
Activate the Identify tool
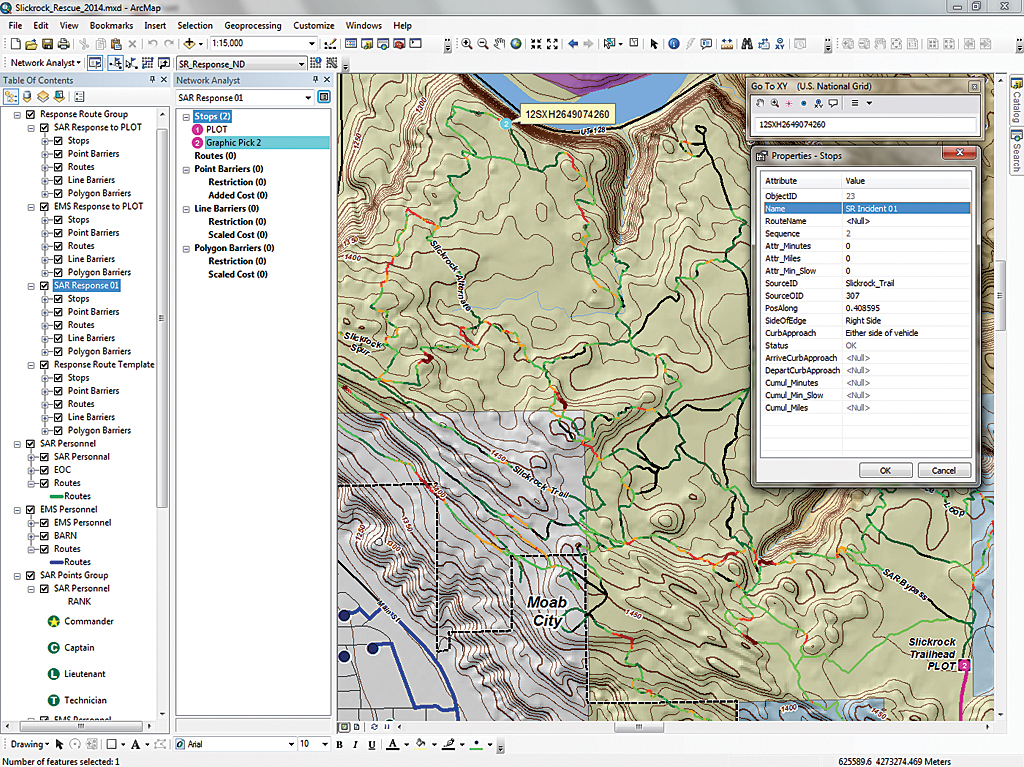(673, 44)
